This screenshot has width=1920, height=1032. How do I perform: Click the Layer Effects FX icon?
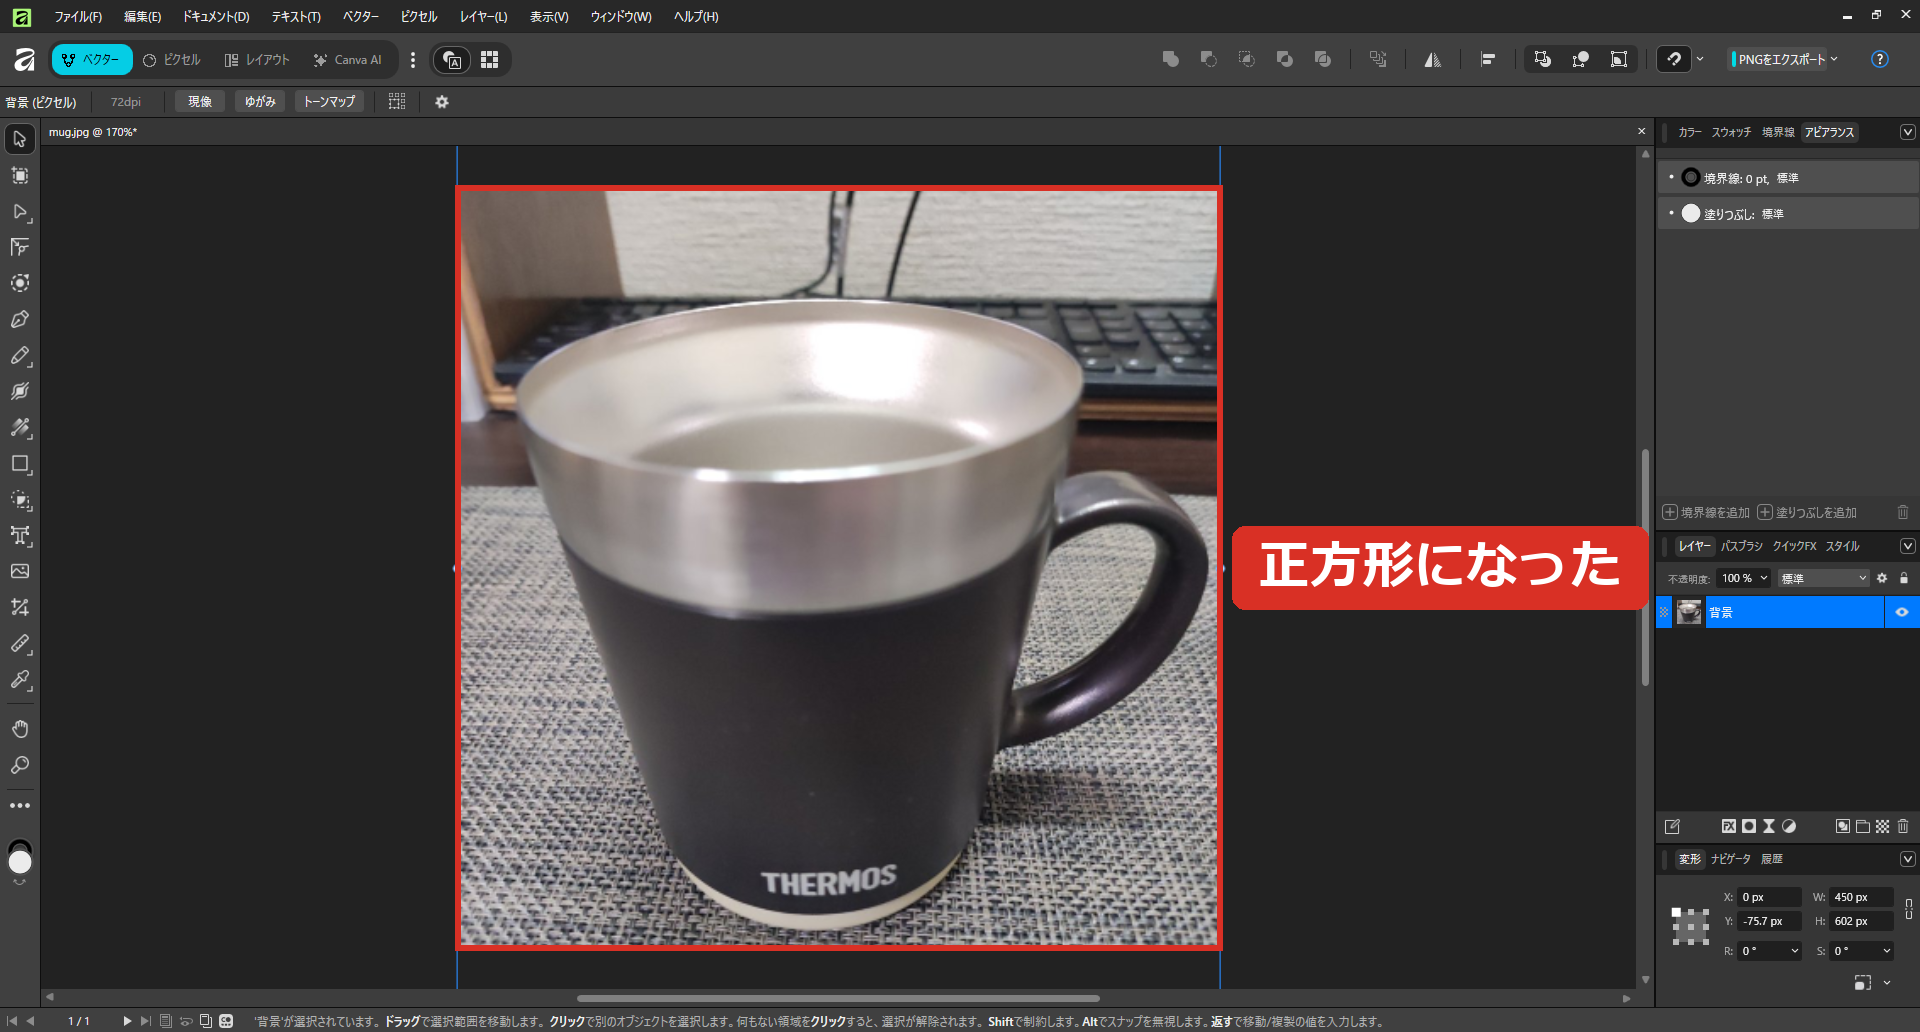(x=1728, y=826)
